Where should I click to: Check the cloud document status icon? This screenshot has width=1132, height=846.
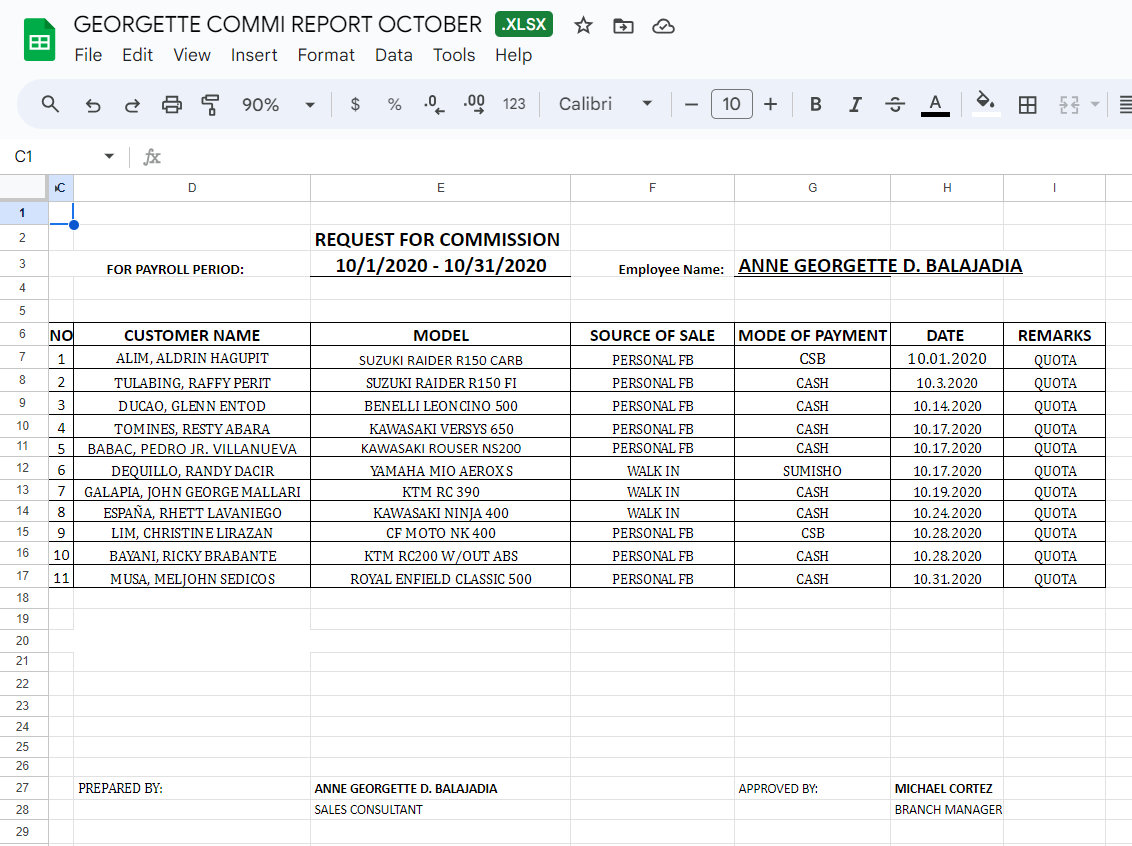coord(663,26)
